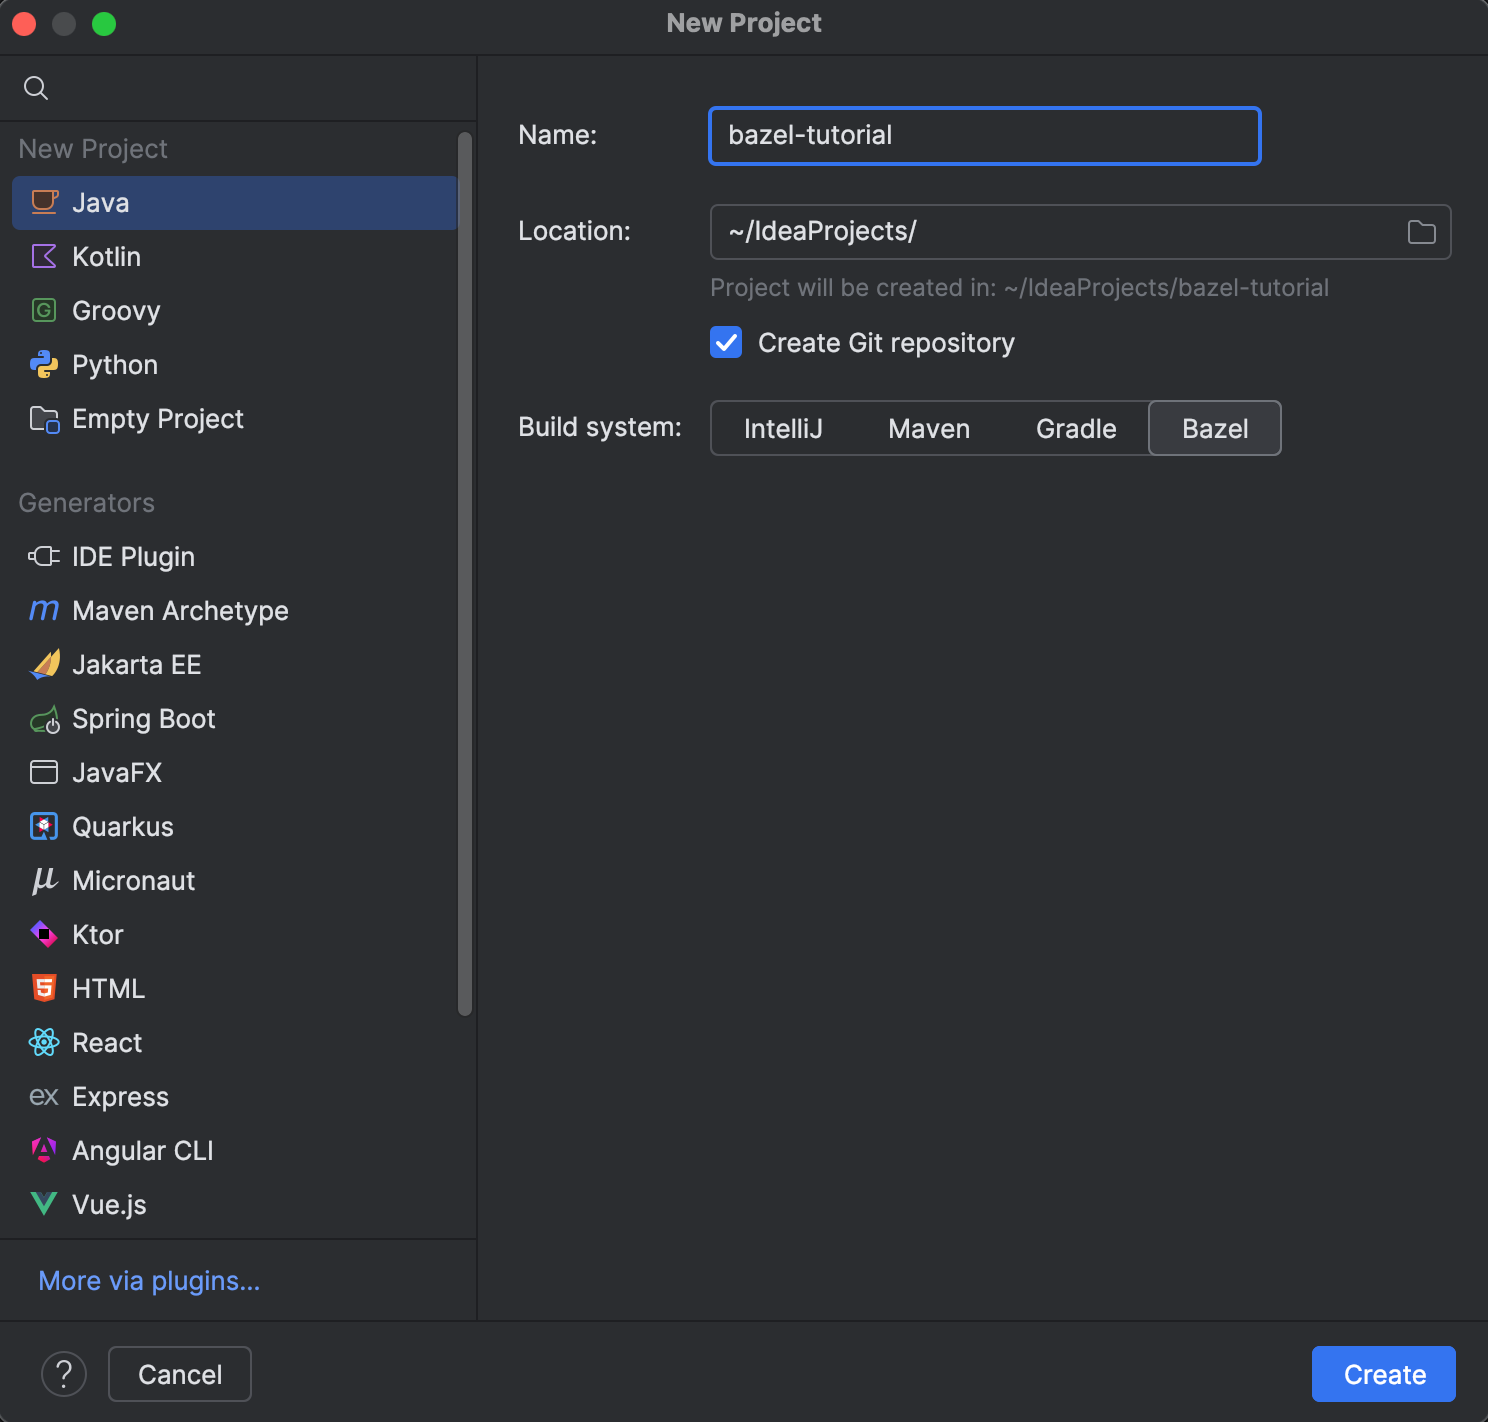Open the folder browser for Location
Screen dimensions: 1488x1422
pyautogui.click(x=1420, y=231)
